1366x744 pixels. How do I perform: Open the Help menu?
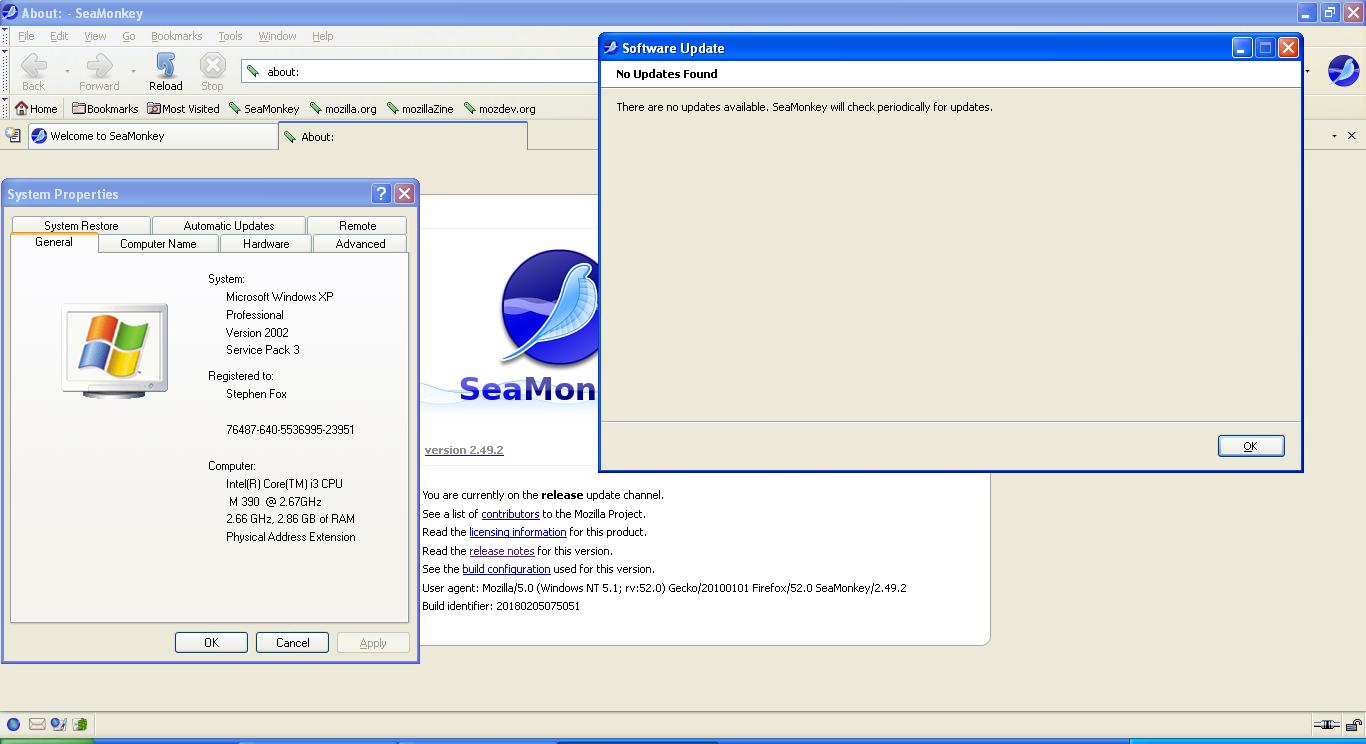[322, 36]
